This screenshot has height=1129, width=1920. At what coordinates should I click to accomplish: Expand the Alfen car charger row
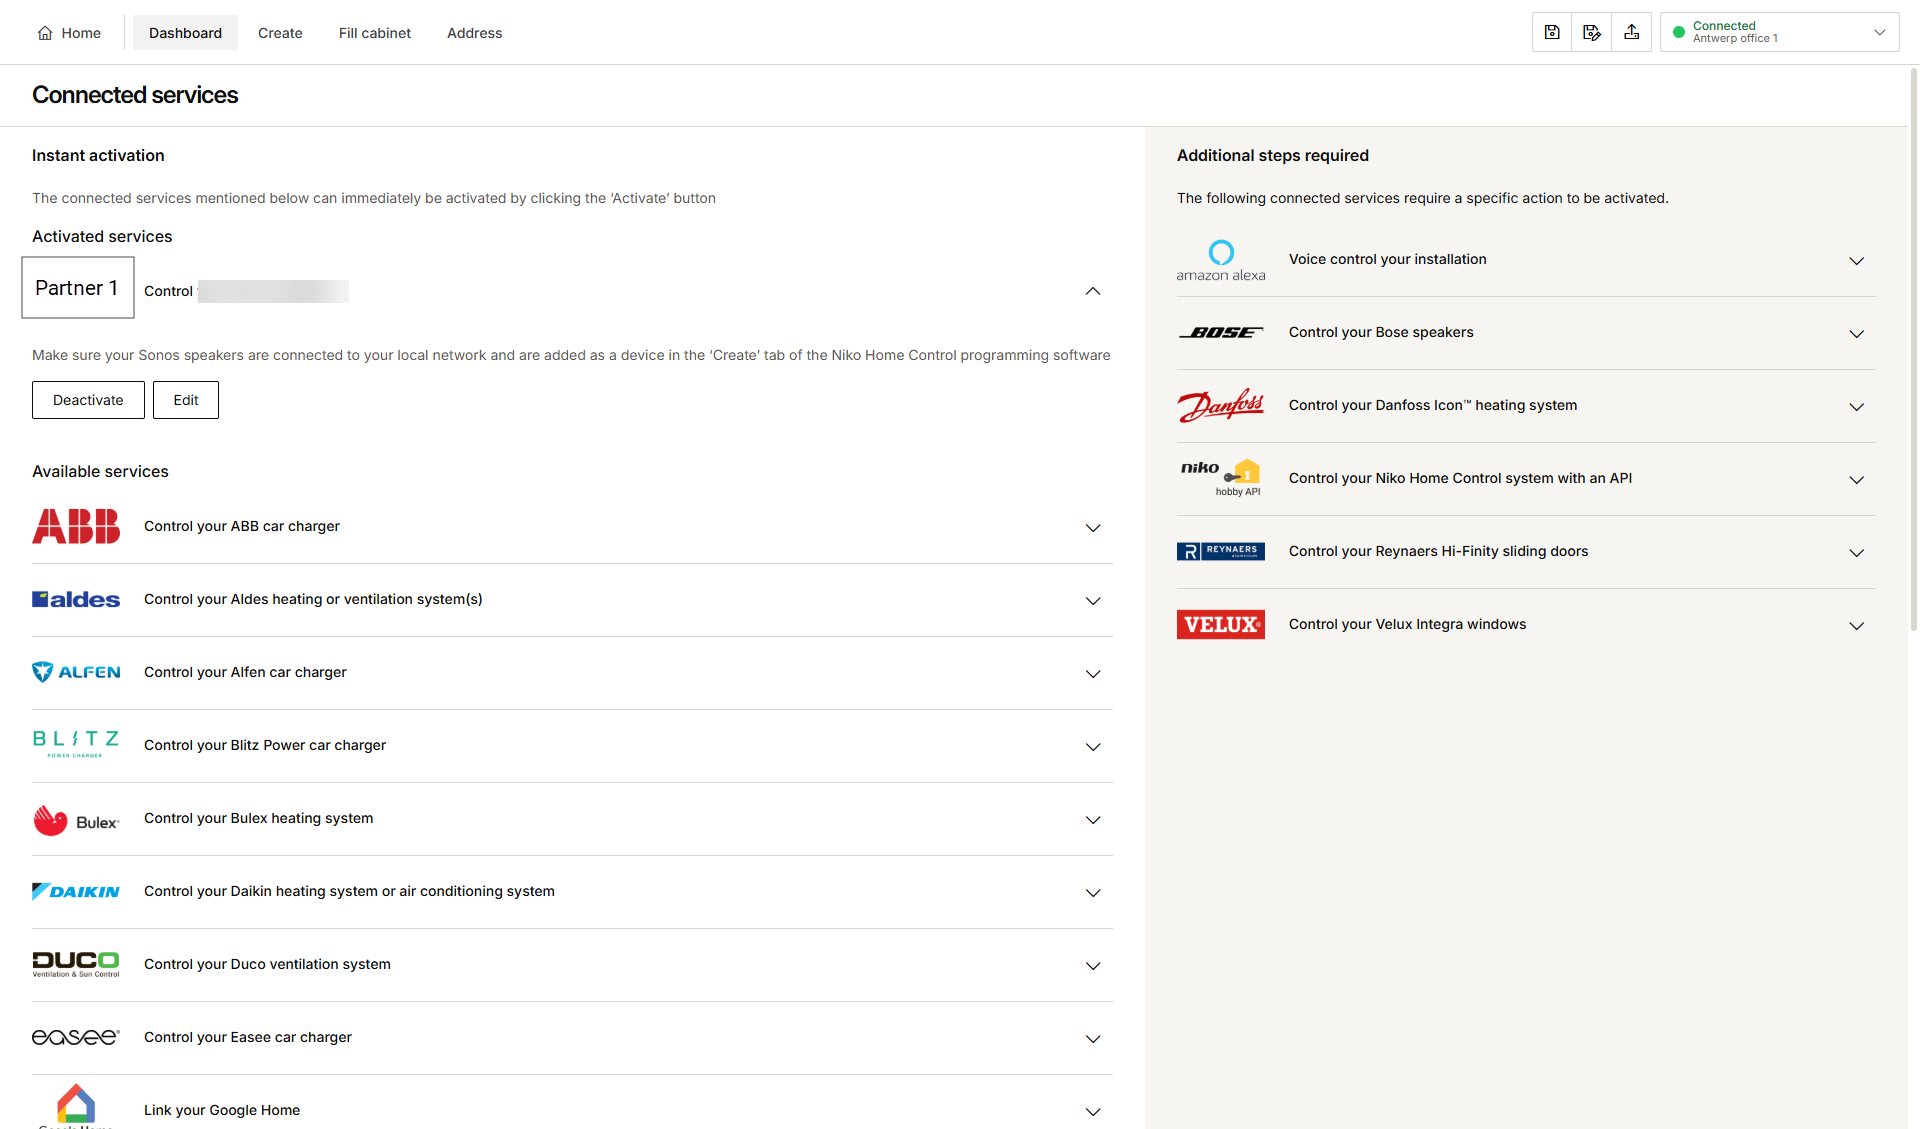coord(1093,674)
